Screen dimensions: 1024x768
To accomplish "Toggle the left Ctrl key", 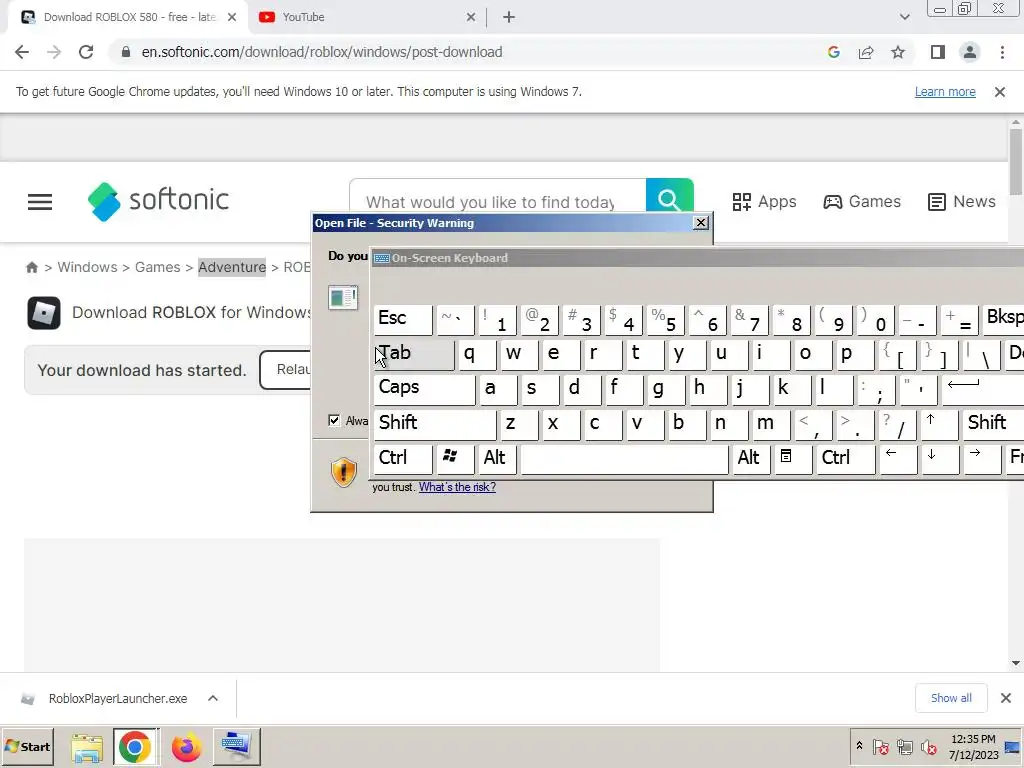I will pyautogui.click(x=403, y=458).
